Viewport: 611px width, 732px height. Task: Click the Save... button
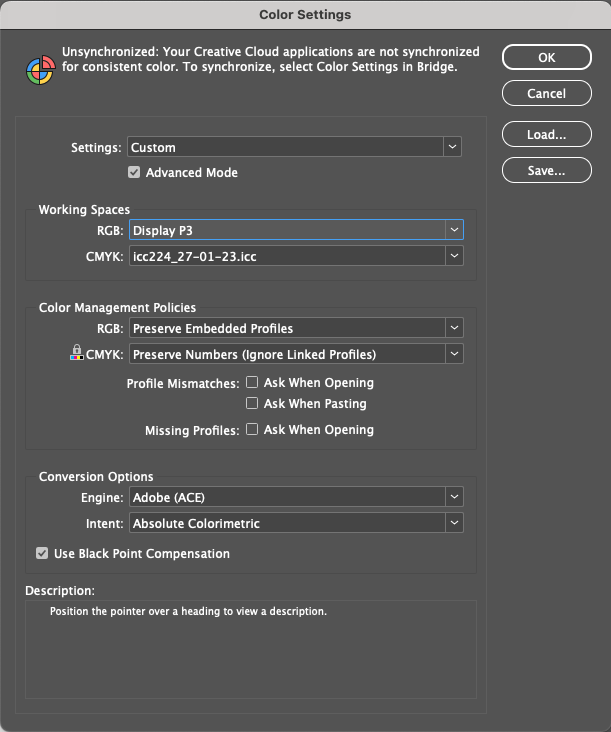(x=547, y=170)
